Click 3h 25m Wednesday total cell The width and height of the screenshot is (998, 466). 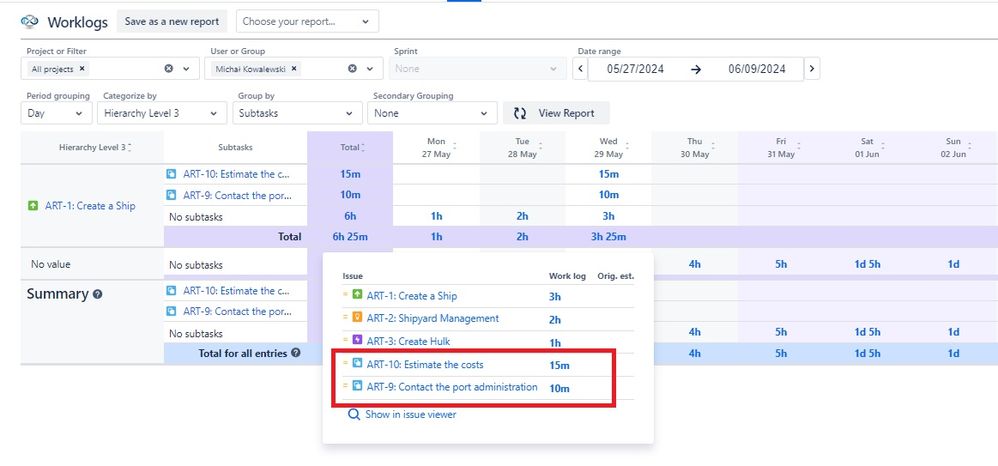[608, 237]
